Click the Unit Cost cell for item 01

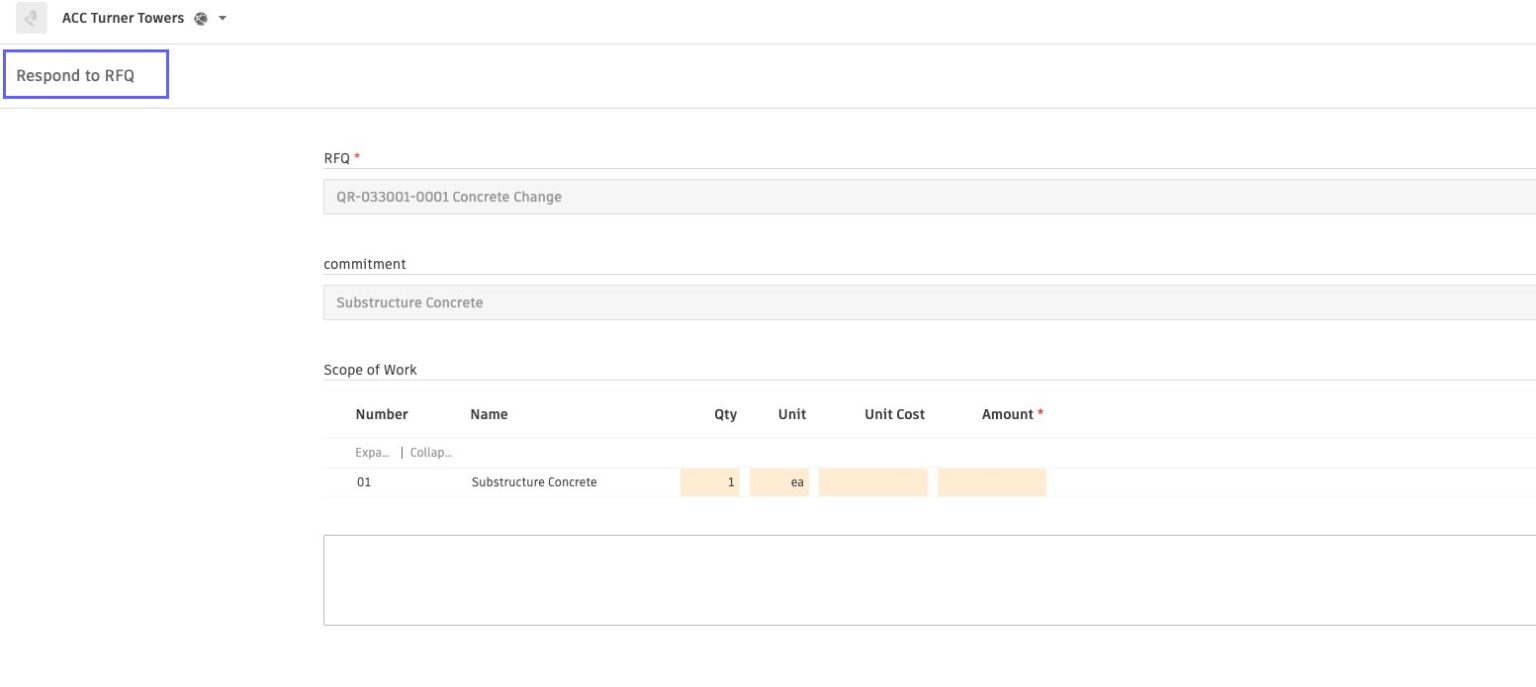873,482
